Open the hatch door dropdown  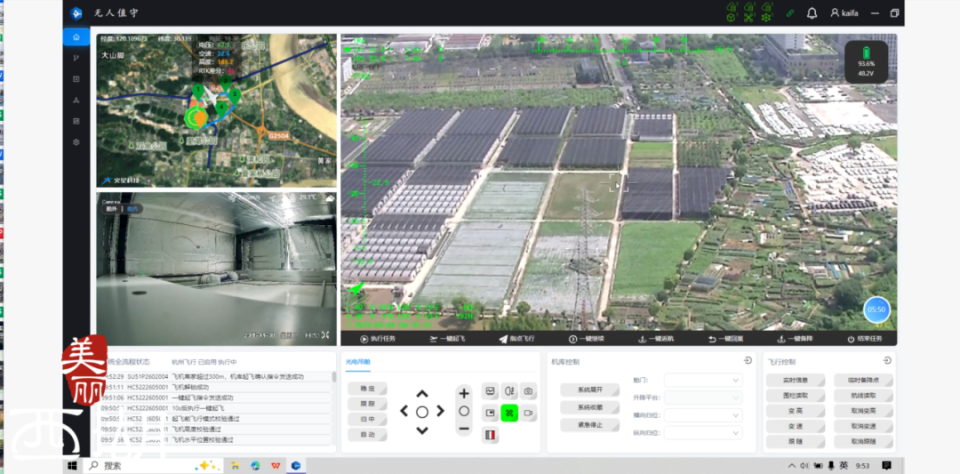(703, 380)
